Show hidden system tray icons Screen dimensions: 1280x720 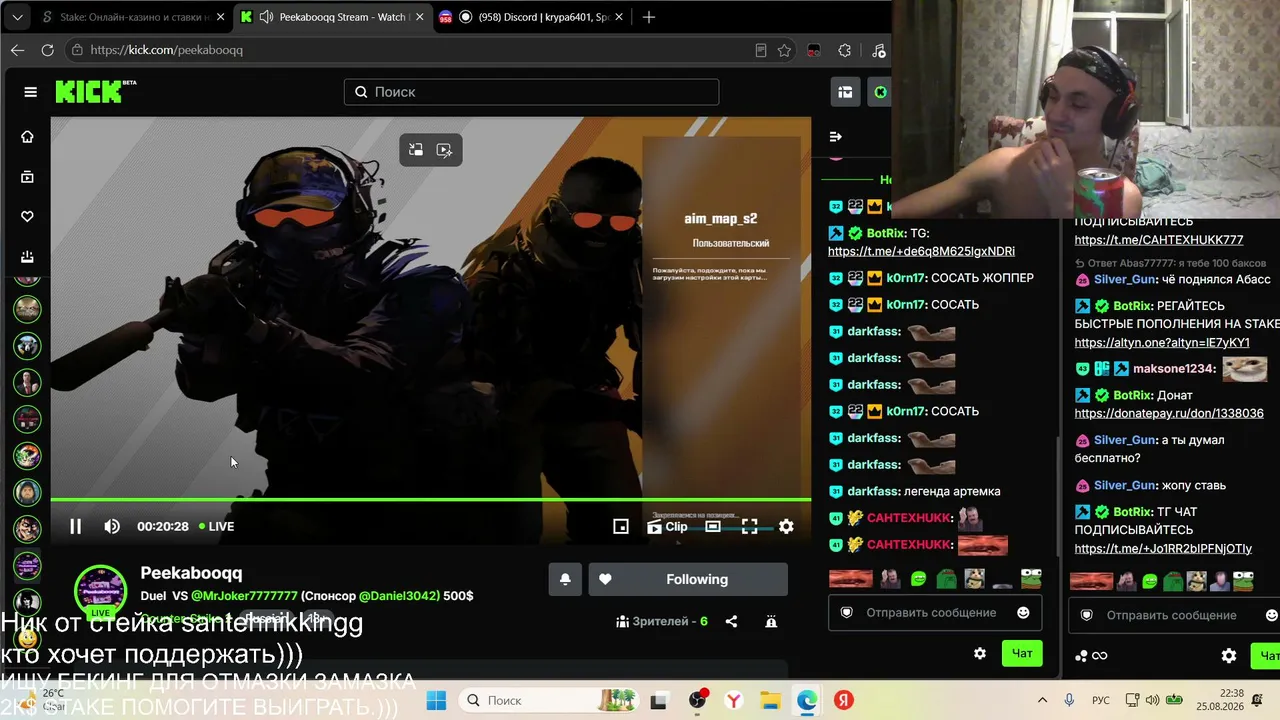1042,700
